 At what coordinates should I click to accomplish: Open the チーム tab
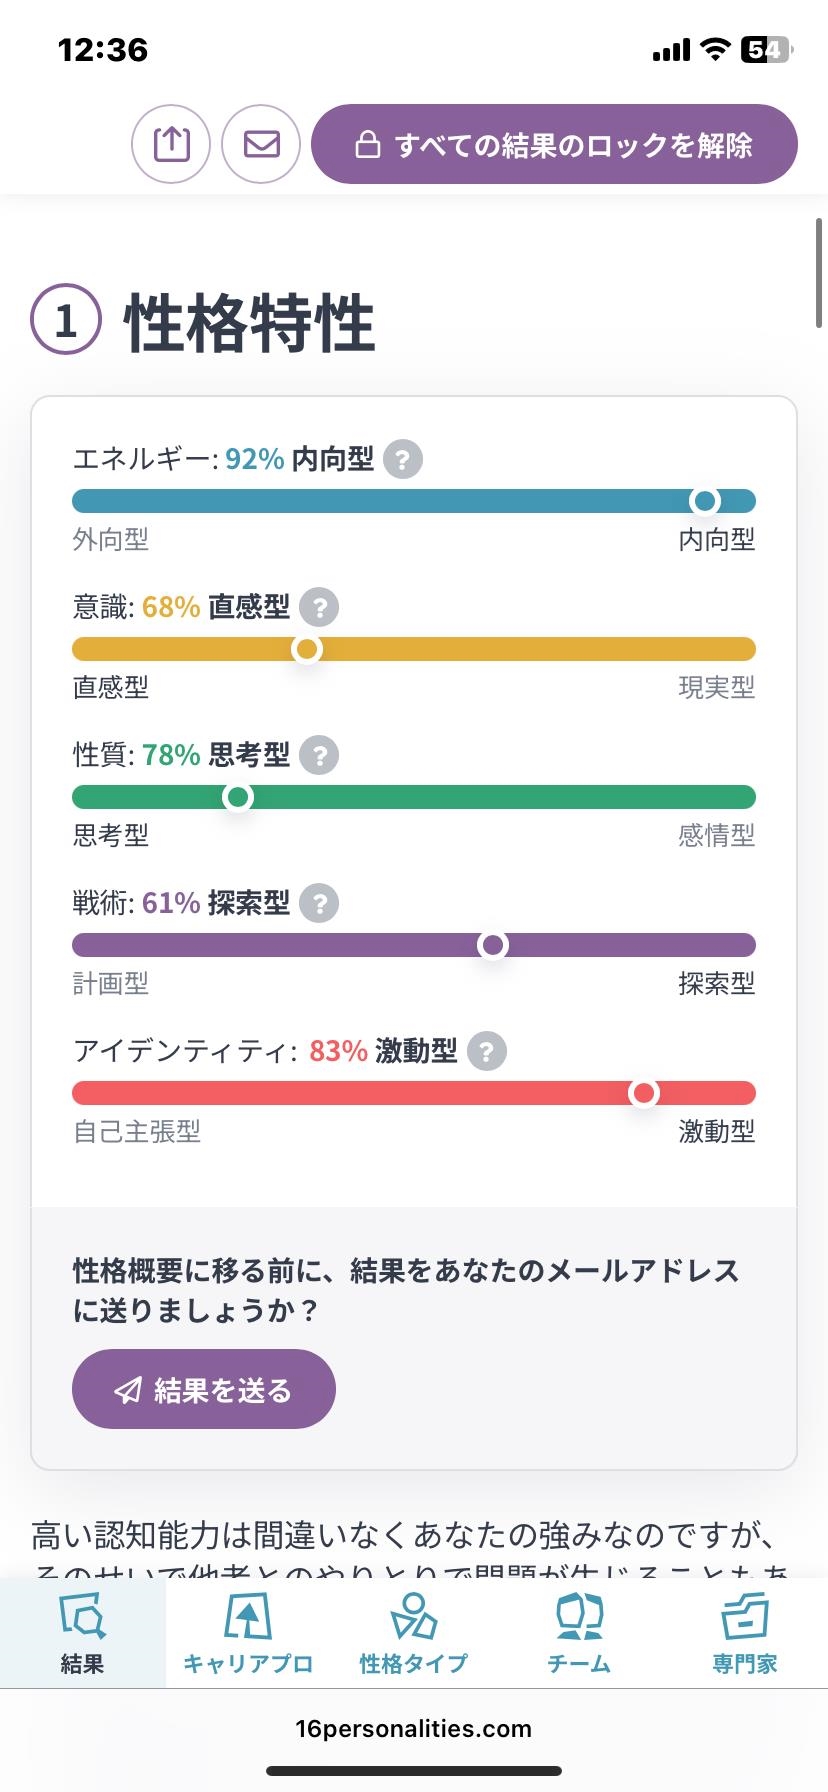[579, 1634]
